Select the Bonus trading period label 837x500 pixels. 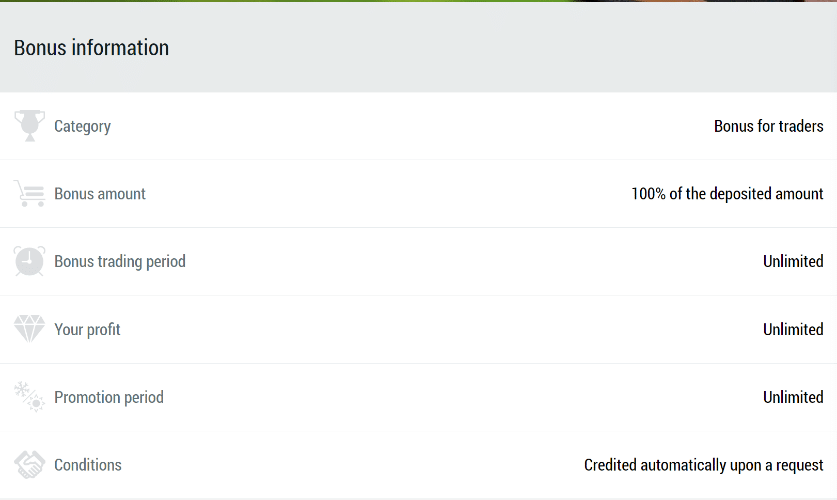120,261
